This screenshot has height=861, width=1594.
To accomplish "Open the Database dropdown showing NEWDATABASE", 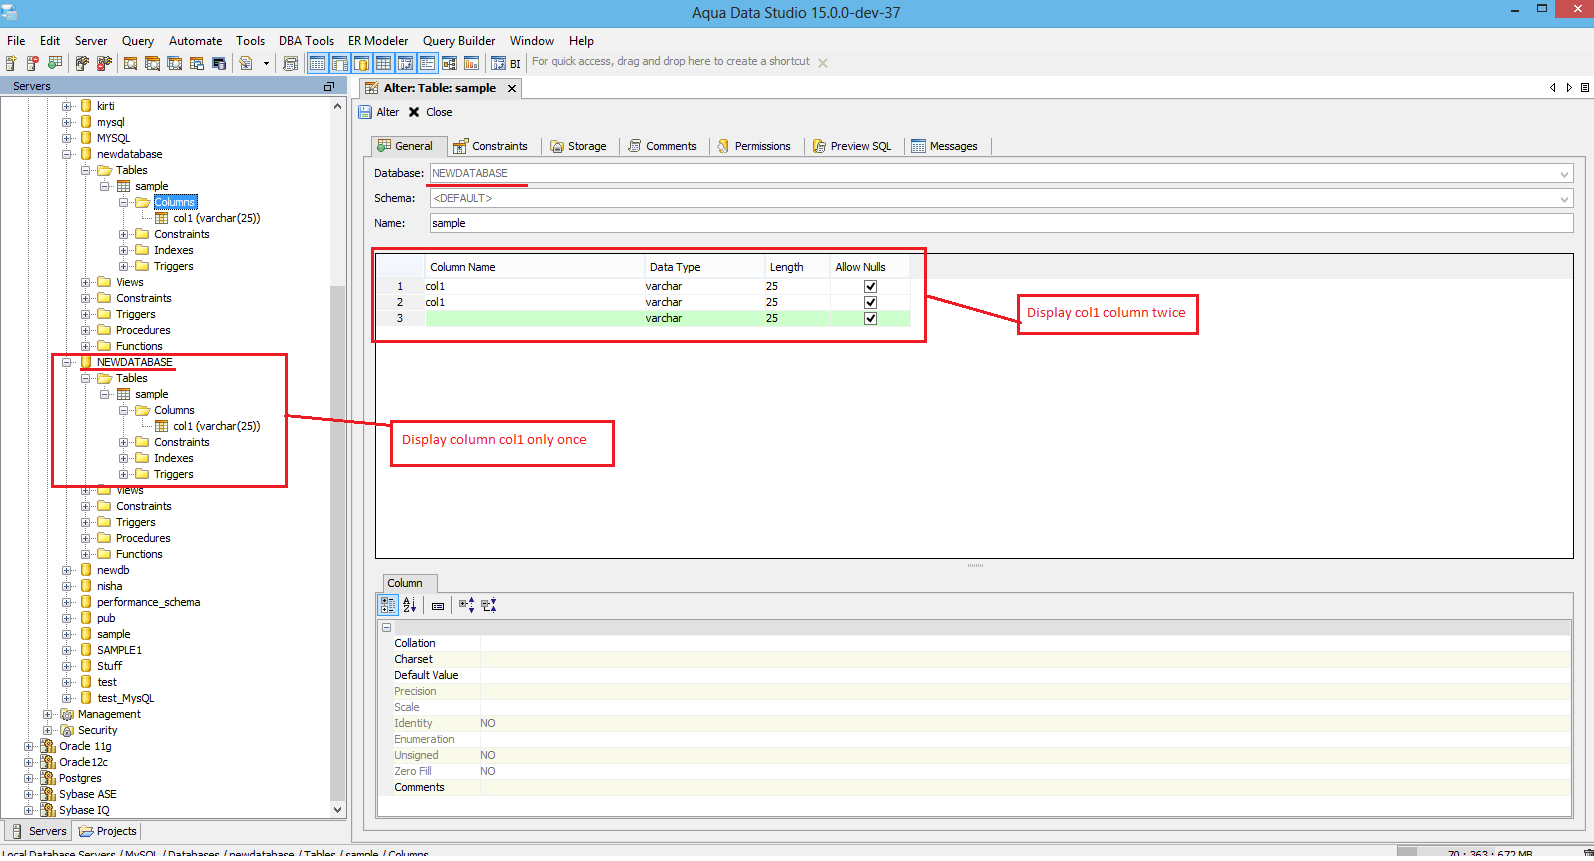I will 1001,173.
